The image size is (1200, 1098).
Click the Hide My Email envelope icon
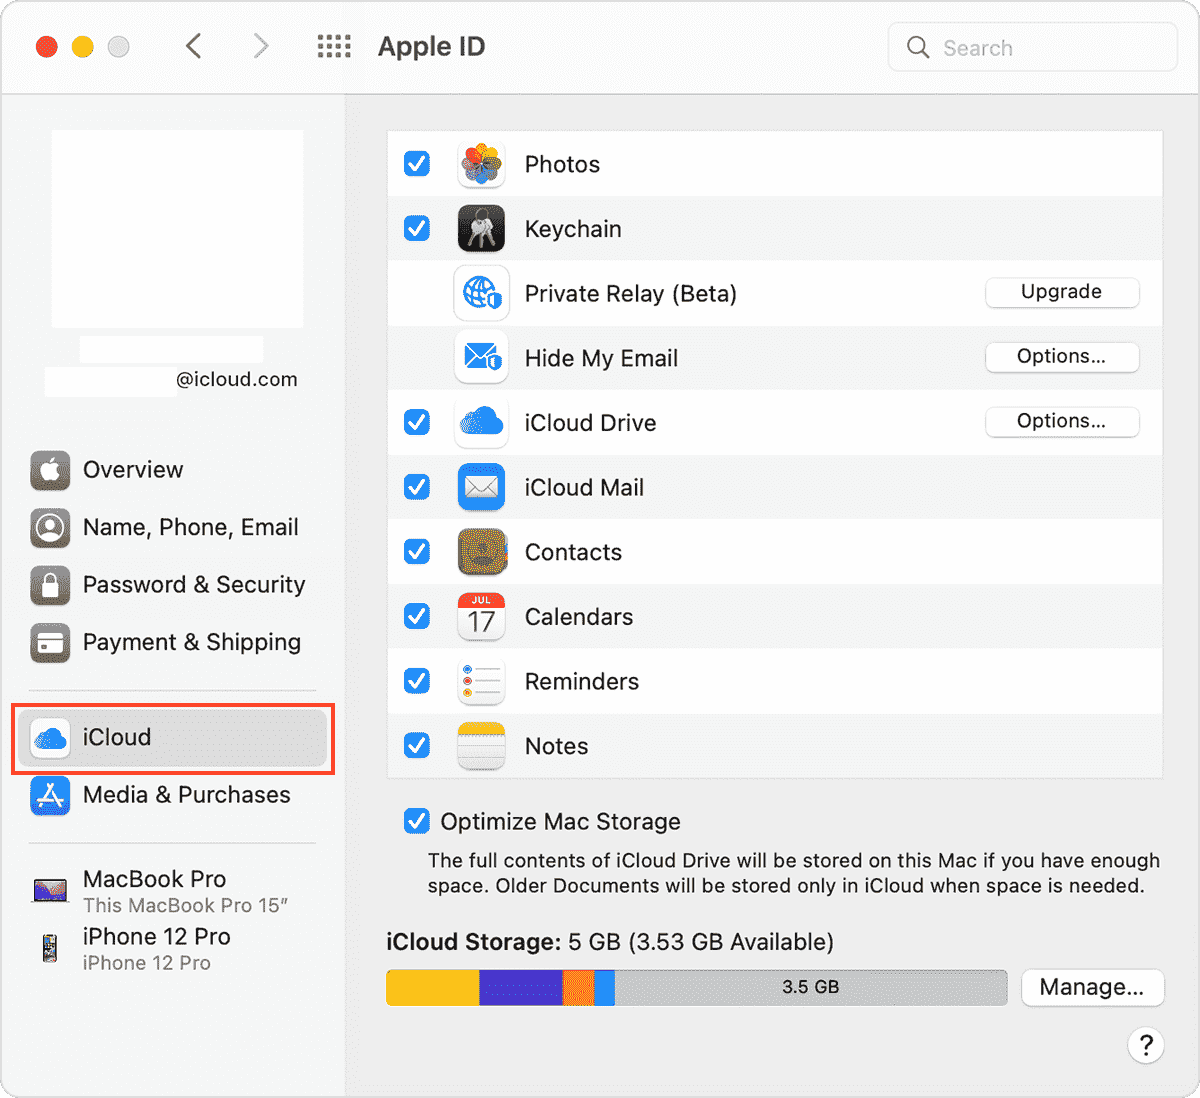coord(481,358)
